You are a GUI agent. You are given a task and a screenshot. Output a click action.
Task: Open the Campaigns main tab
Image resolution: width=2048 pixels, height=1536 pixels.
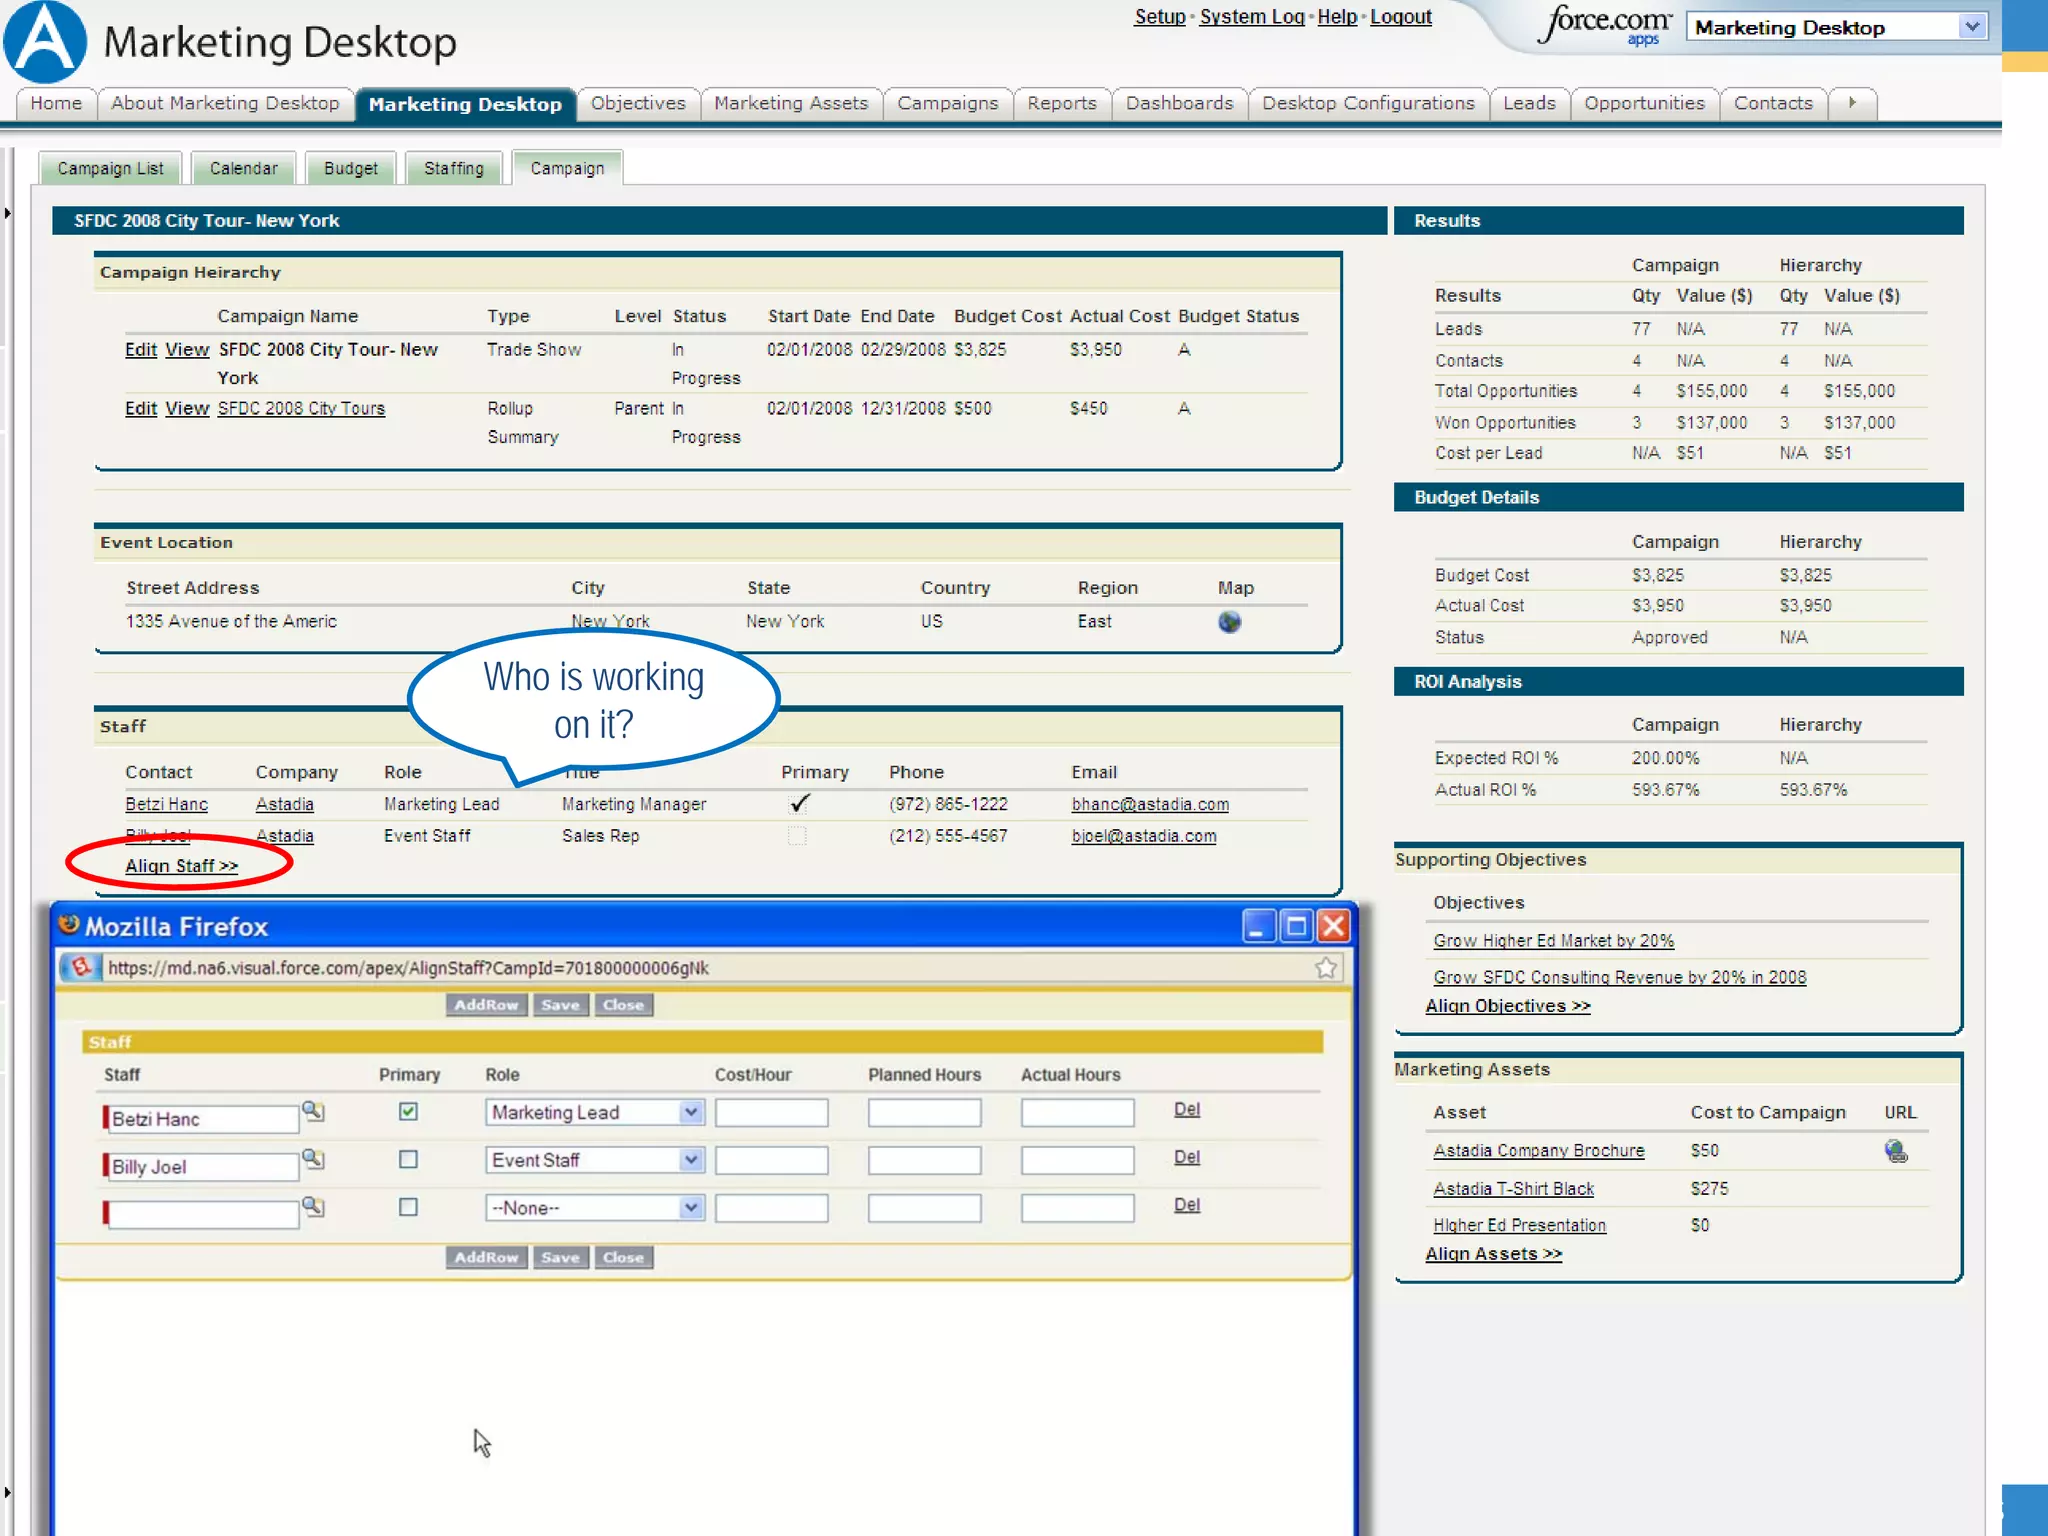[x=947, y=103]
